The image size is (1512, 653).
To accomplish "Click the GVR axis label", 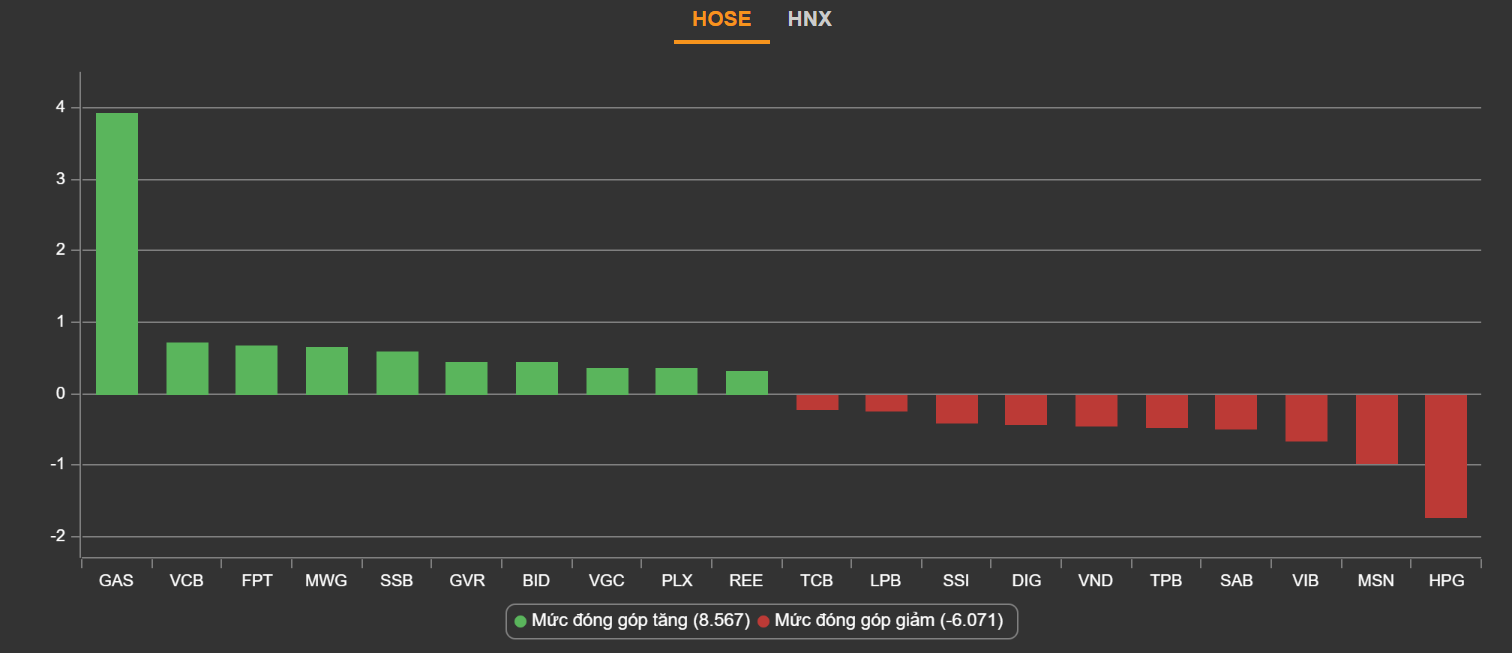I will click(x=467, y=580).
